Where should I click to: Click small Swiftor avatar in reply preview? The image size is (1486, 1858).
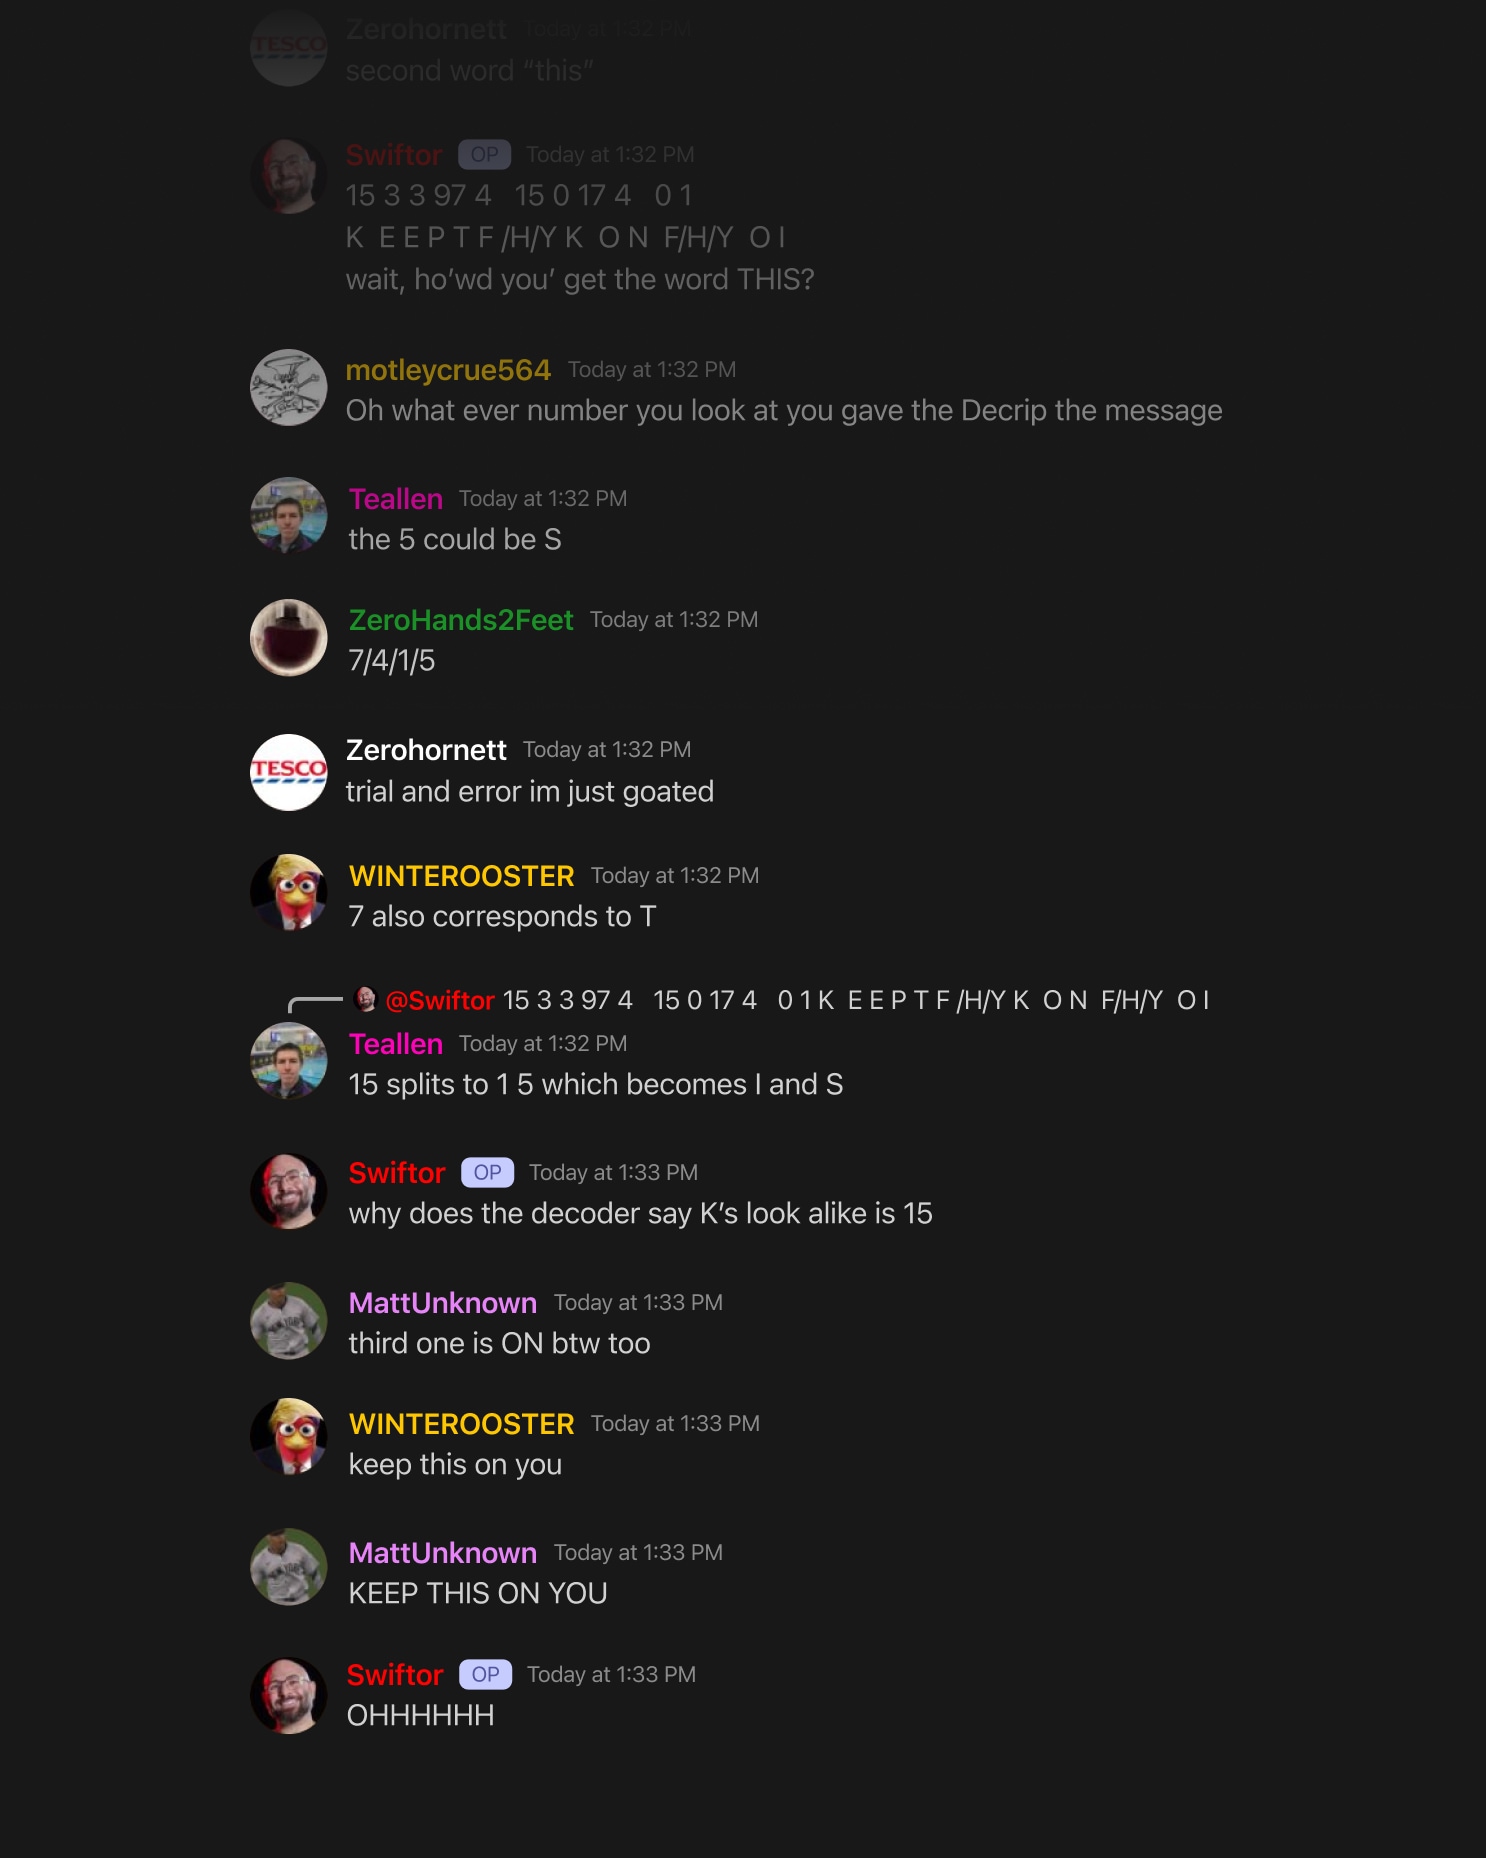[x=365, y=999]
